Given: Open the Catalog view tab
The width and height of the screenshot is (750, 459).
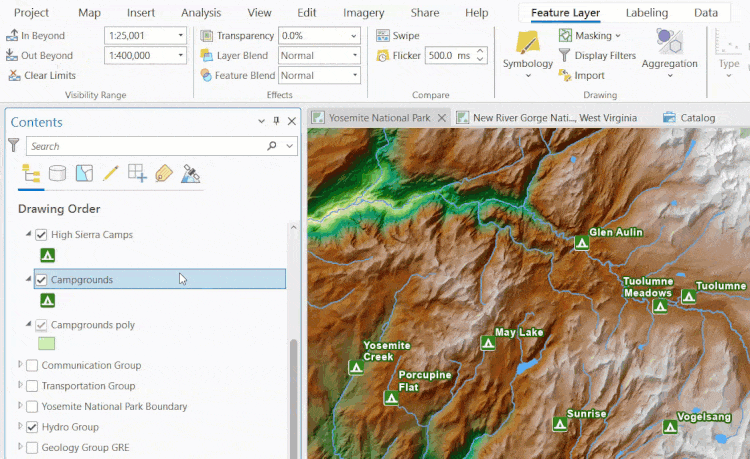Looking at the screenshot, I should pyautogui.click(x=689, y=118).
